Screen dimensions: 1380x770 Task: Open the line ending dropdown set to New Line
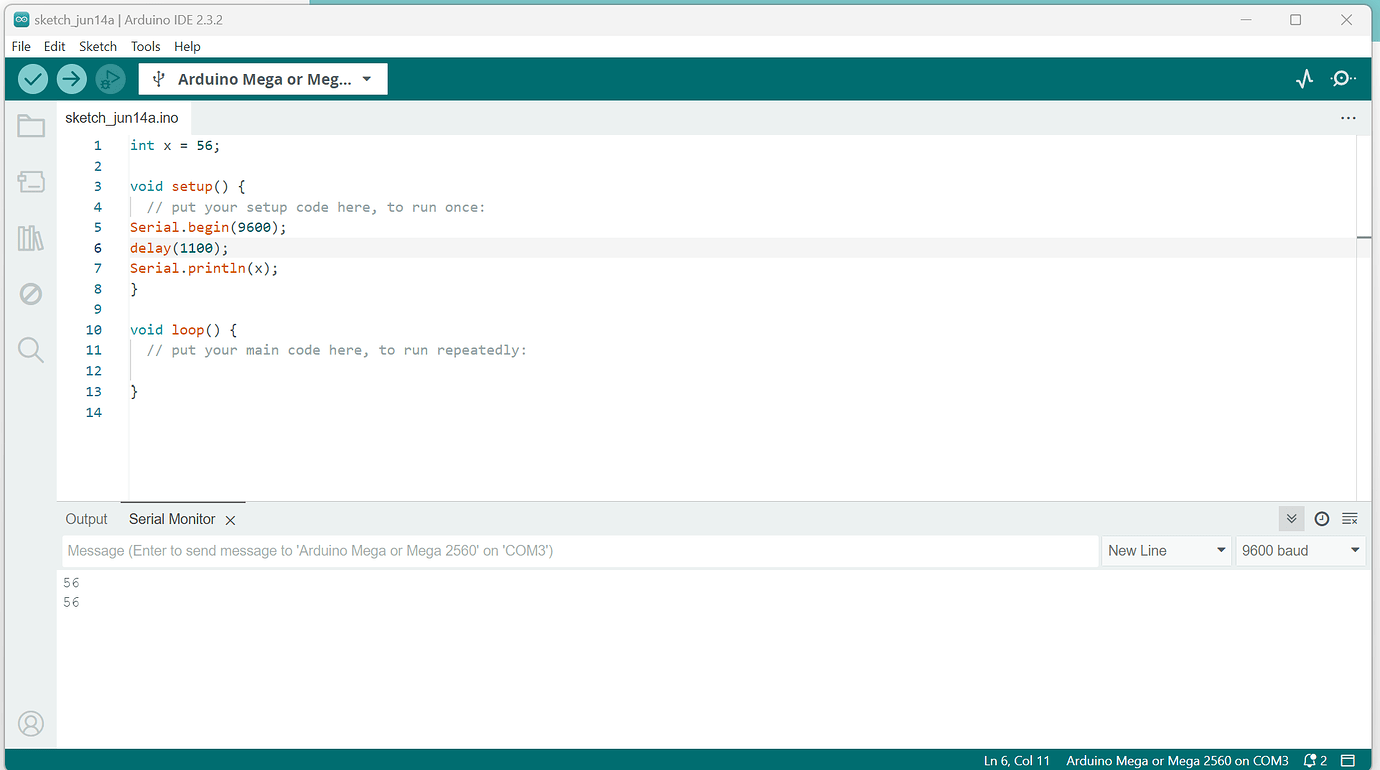point(1166,550)
